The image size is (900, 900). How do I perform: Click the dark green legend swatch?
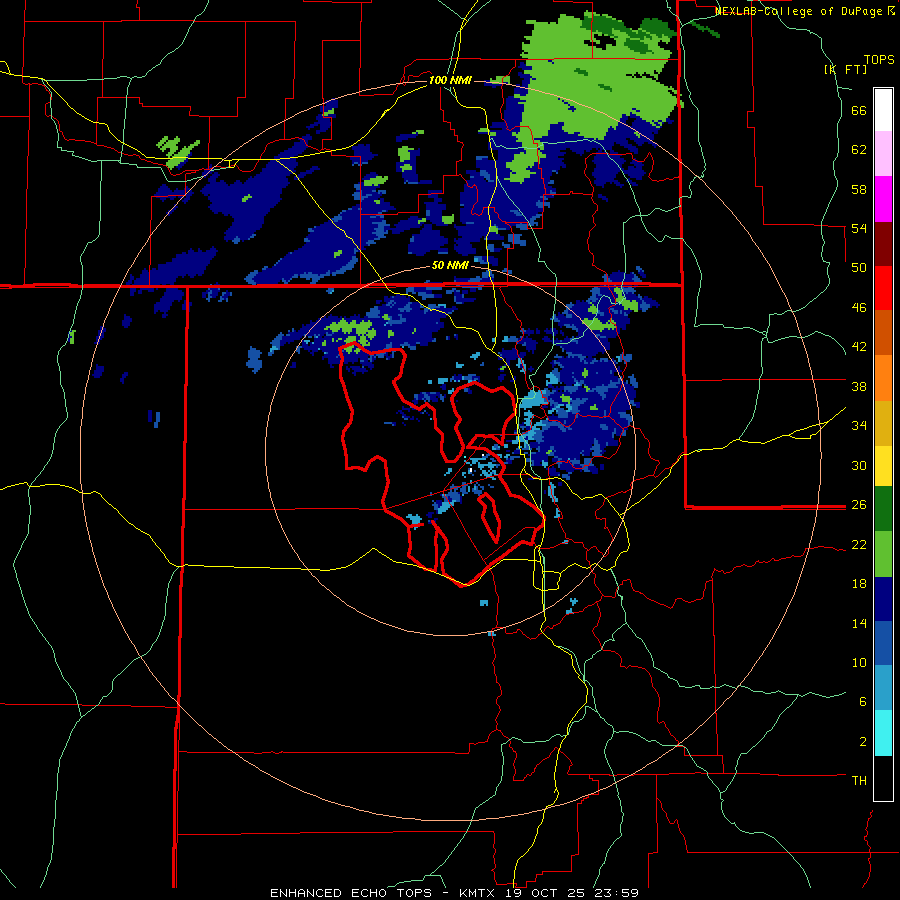point(883,509)
